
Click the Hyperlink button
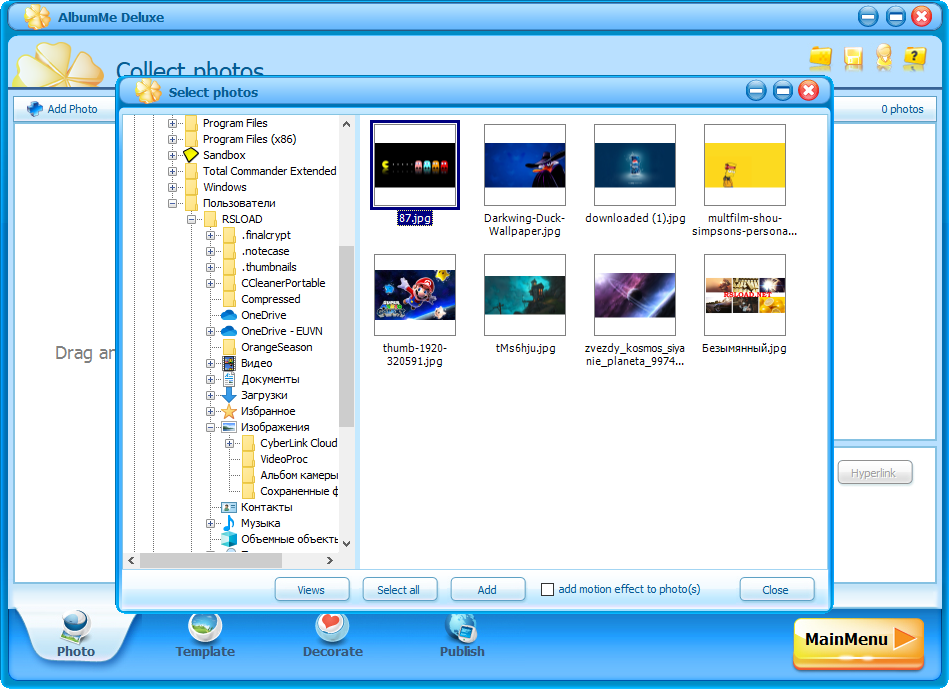[874, 473]
